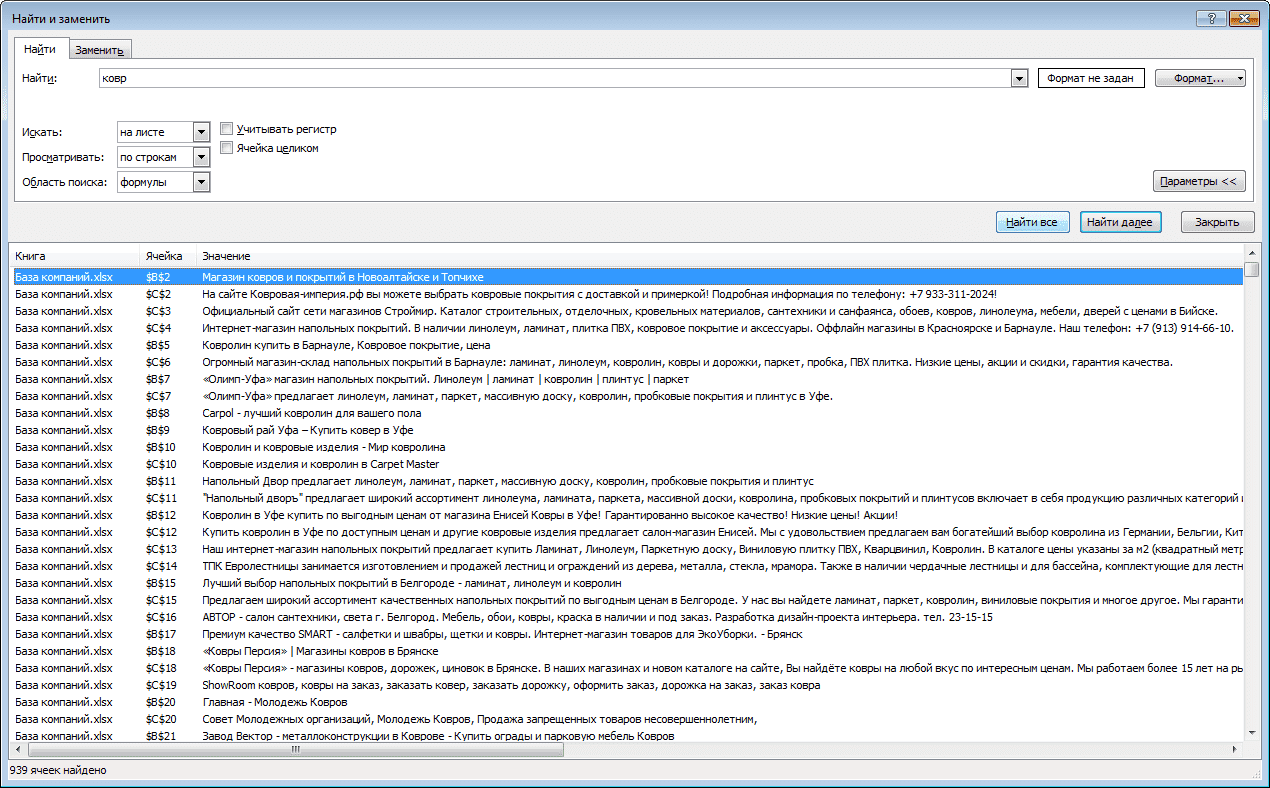1270x788 pixels.
Task: Click the Закрыть button
Action: (x=1217, y=222)
